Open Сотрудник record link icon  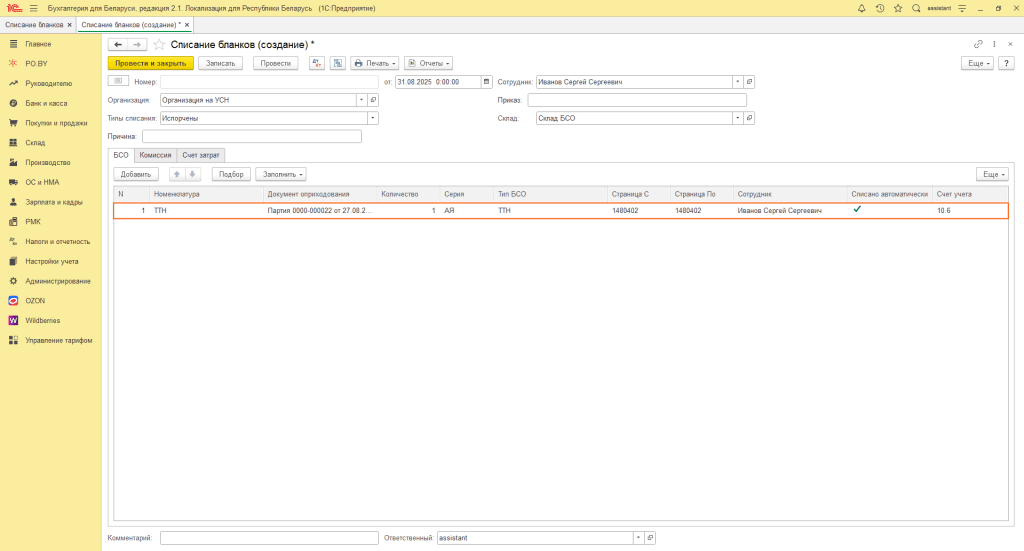[x=749, y=82]
